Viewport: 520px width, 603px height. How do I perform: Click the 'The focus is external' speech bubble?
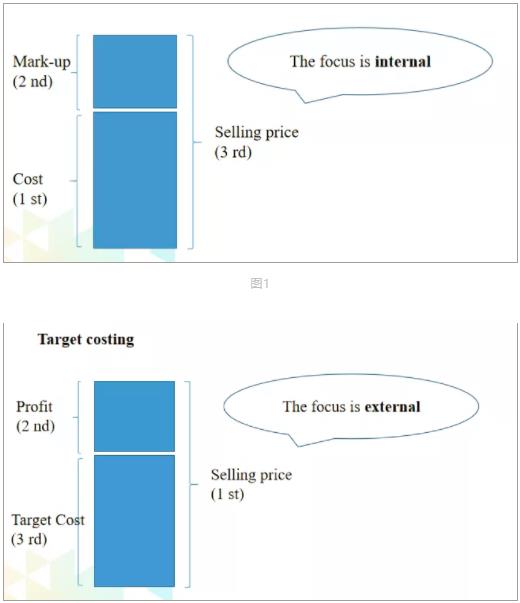pos(351,409)
